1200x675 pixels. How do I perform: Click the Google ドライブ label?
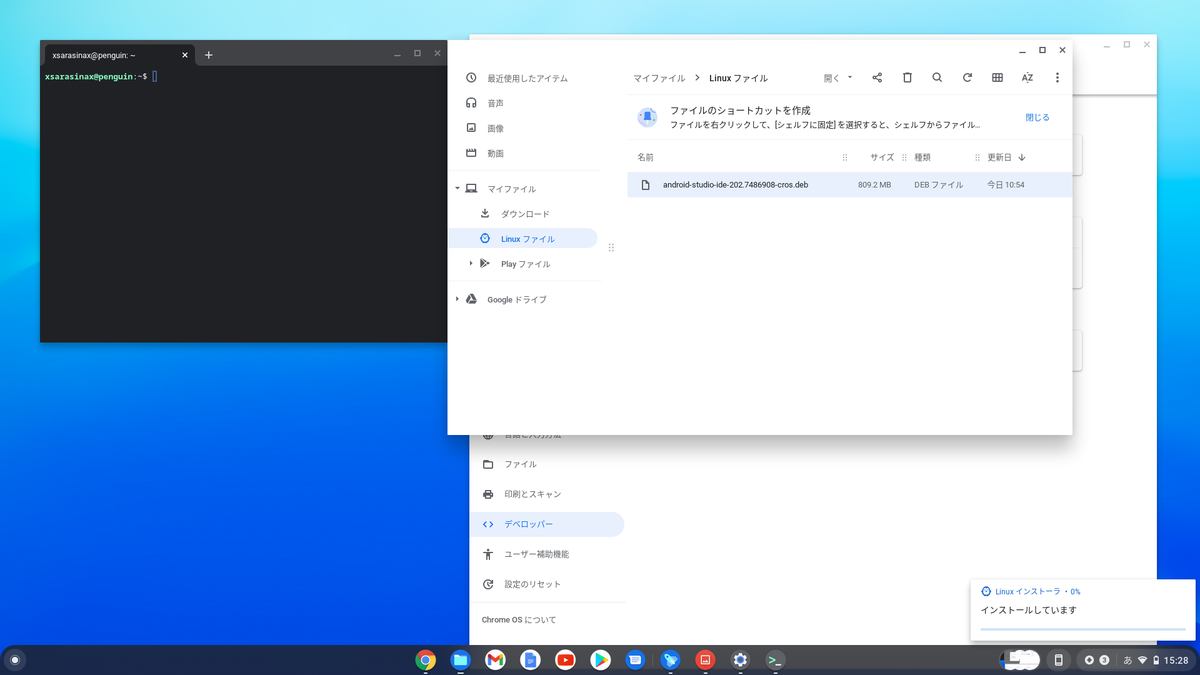(x=517, y=299)
